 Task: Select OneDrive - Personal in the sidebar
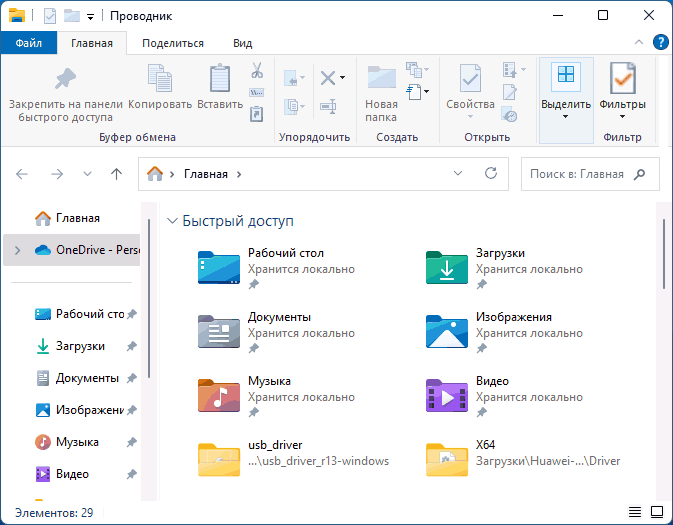(72, 250)
